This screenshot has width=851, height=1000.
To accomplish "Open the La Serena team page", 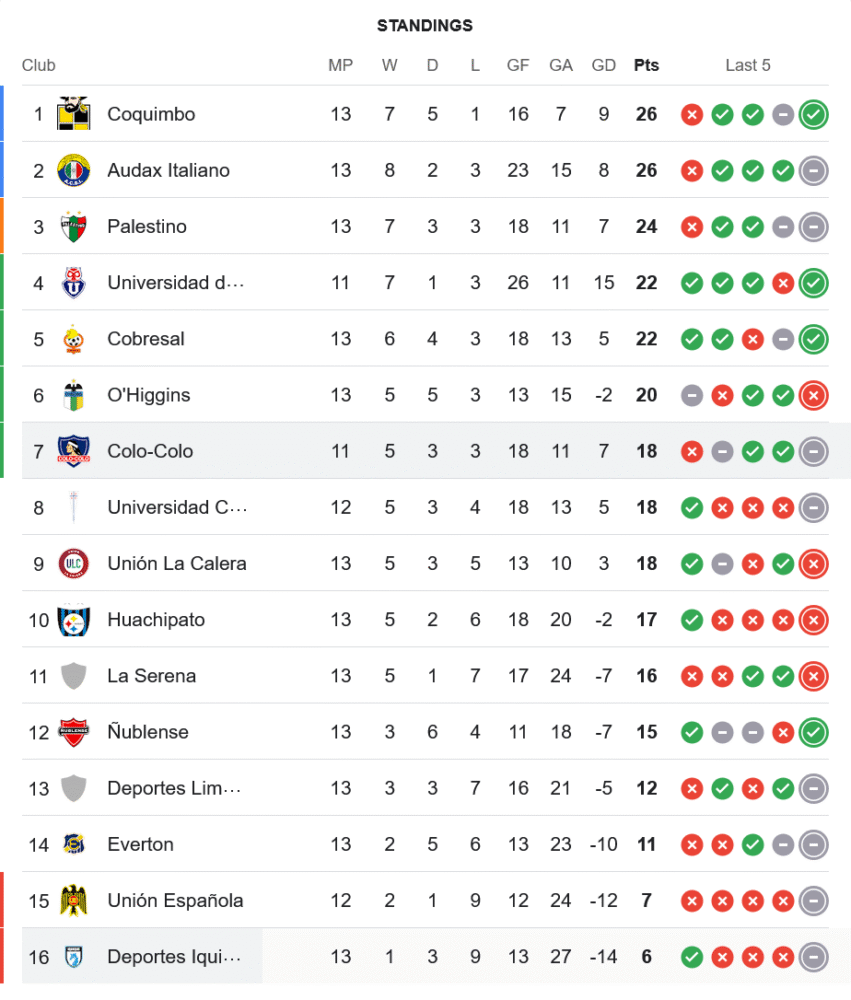I will tap(151, 676).
